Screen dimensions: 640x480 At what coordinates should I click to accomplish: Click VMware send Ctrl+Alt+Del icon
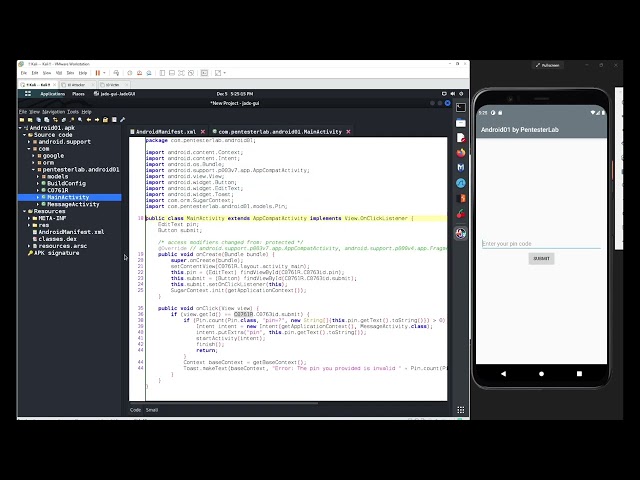116,73
